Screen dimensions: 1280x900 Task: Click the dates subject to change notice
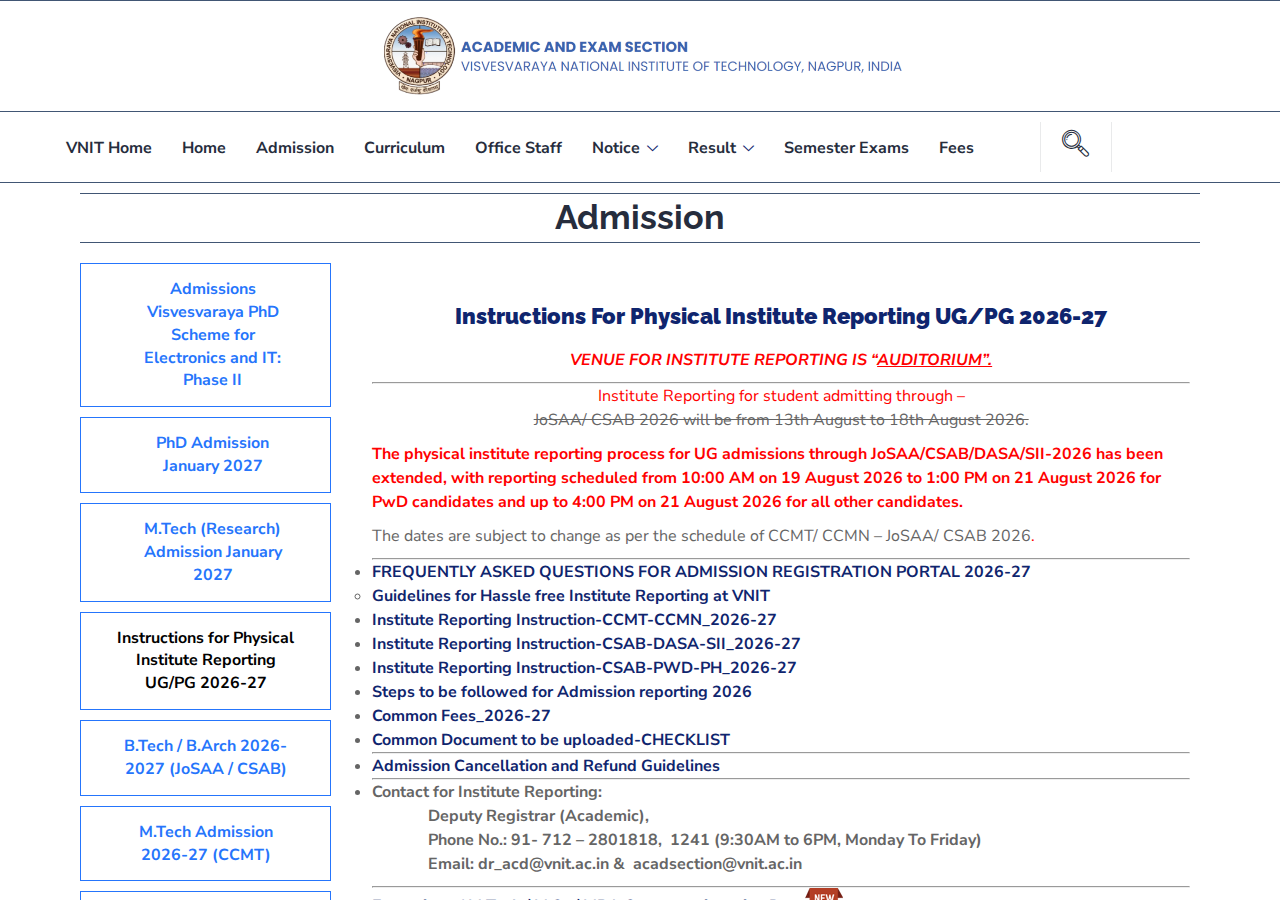[703, 536]
